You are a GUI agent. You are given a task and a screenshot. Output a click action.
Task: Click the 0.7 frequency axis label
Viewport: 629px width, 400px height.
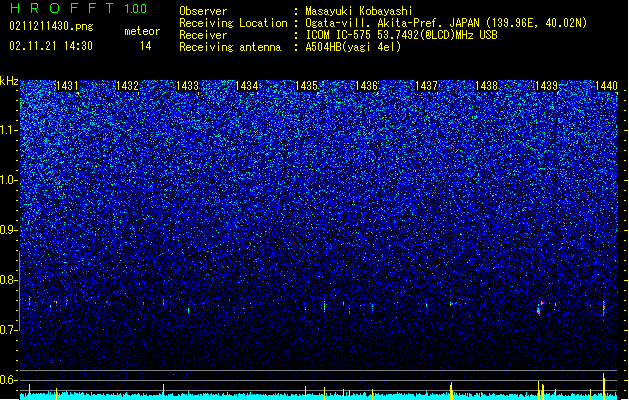point(8,330)
